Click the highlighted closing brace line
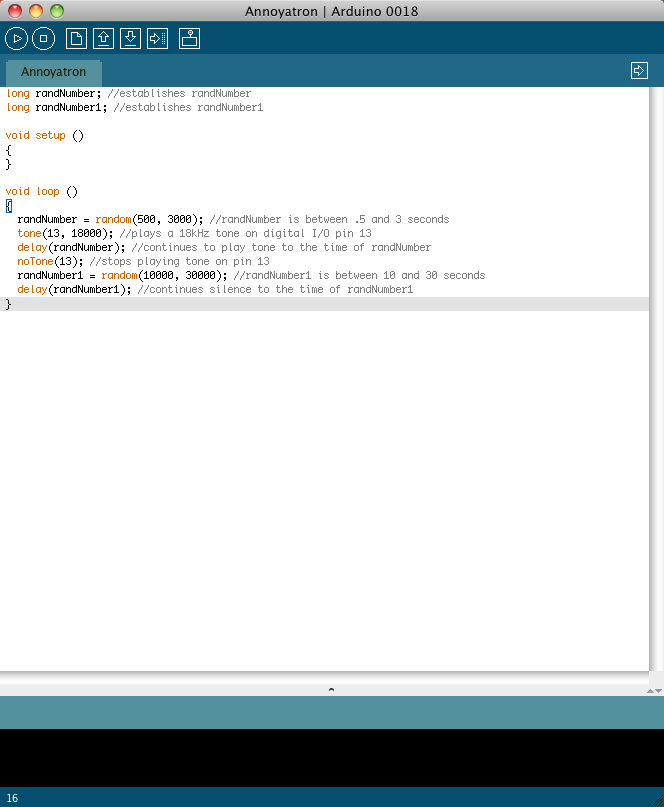This screenshot has height=807, width=664. (324, 304)
